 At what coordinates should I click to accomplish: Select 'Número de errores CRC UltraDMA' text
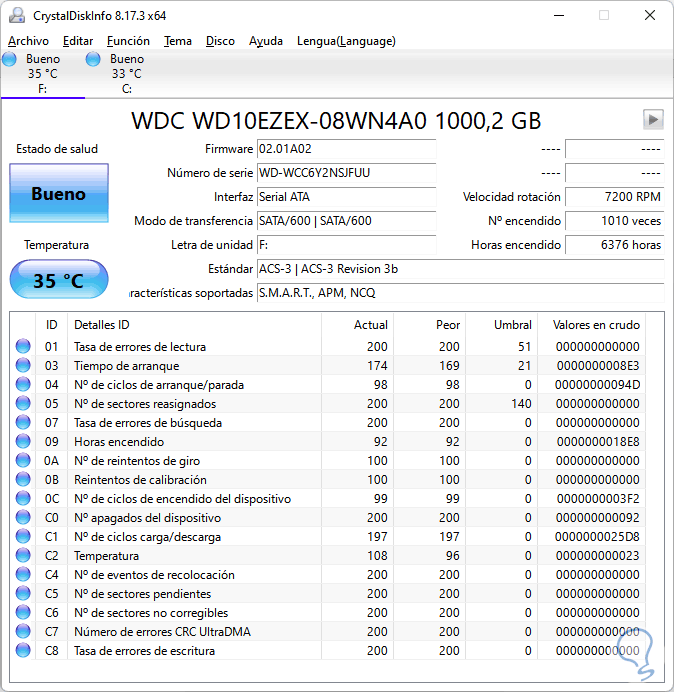(162, 632)
